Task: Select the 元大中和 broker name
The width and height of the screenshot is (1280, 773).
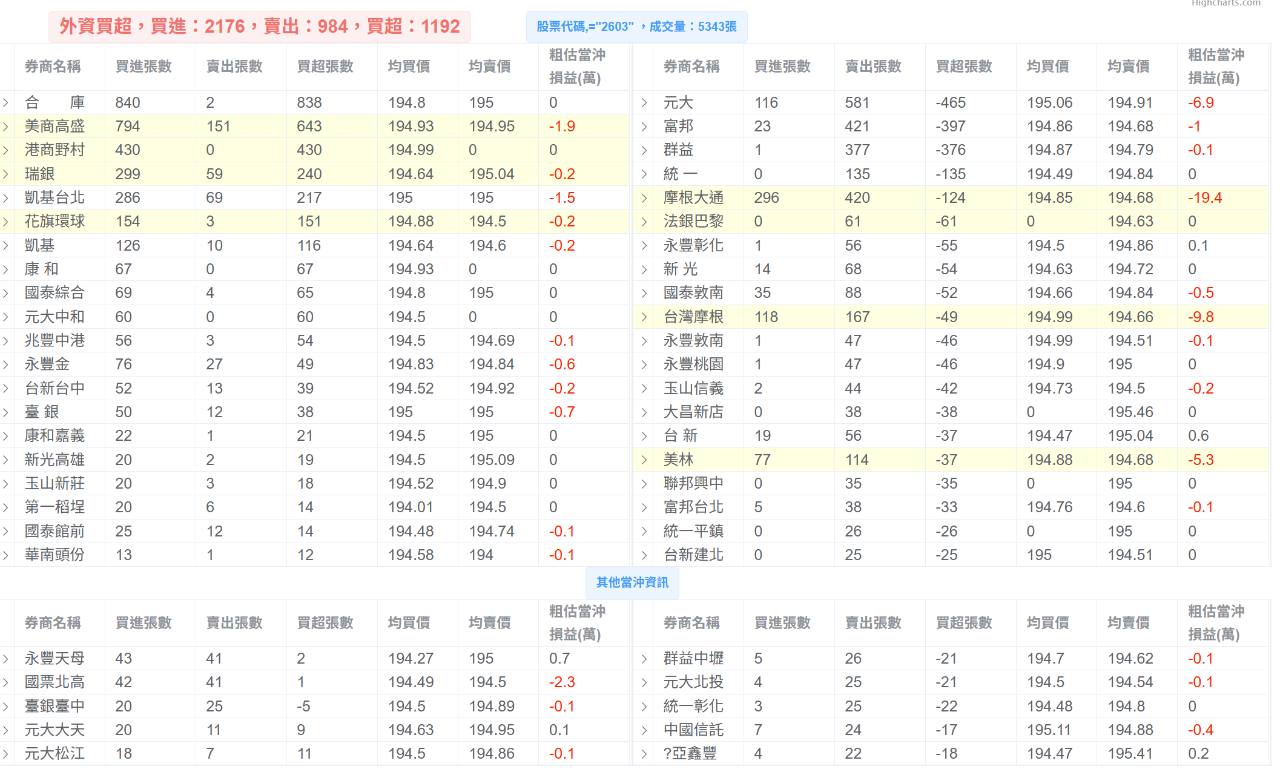Action: point(54,317)
